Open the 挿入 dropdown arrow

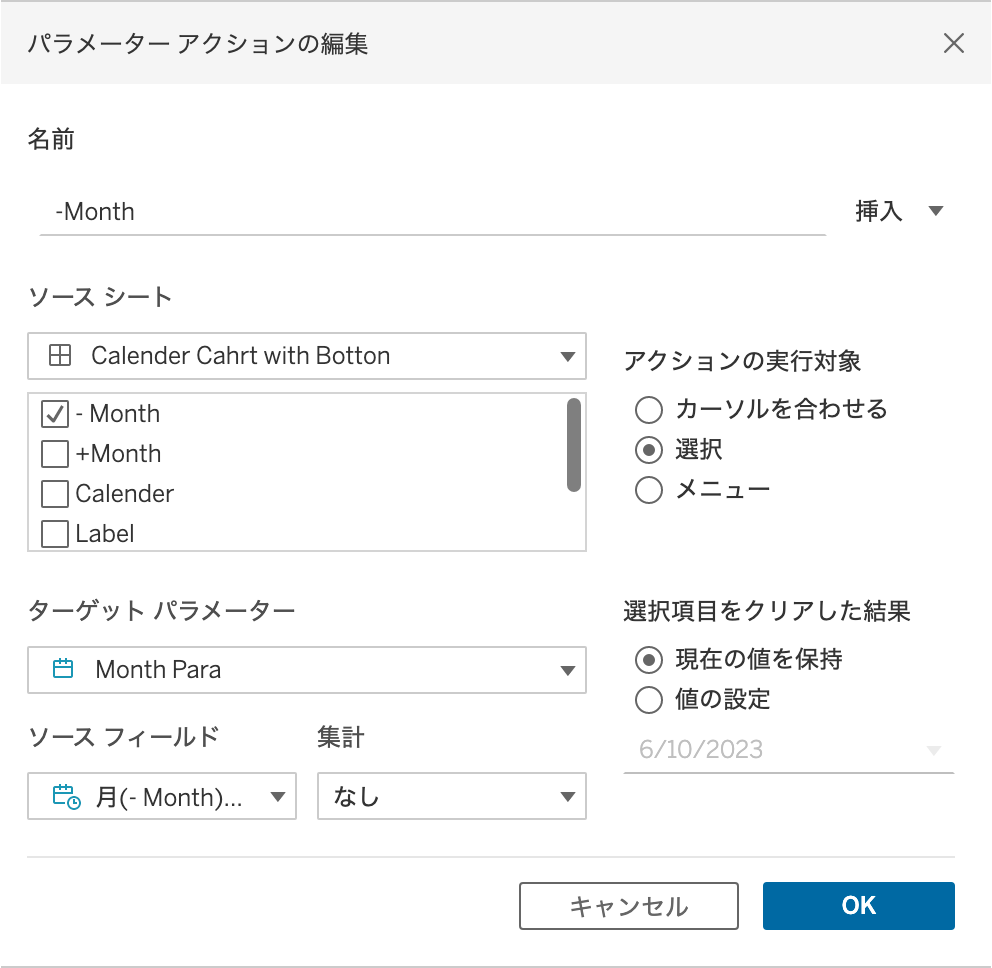coord(935,211)
